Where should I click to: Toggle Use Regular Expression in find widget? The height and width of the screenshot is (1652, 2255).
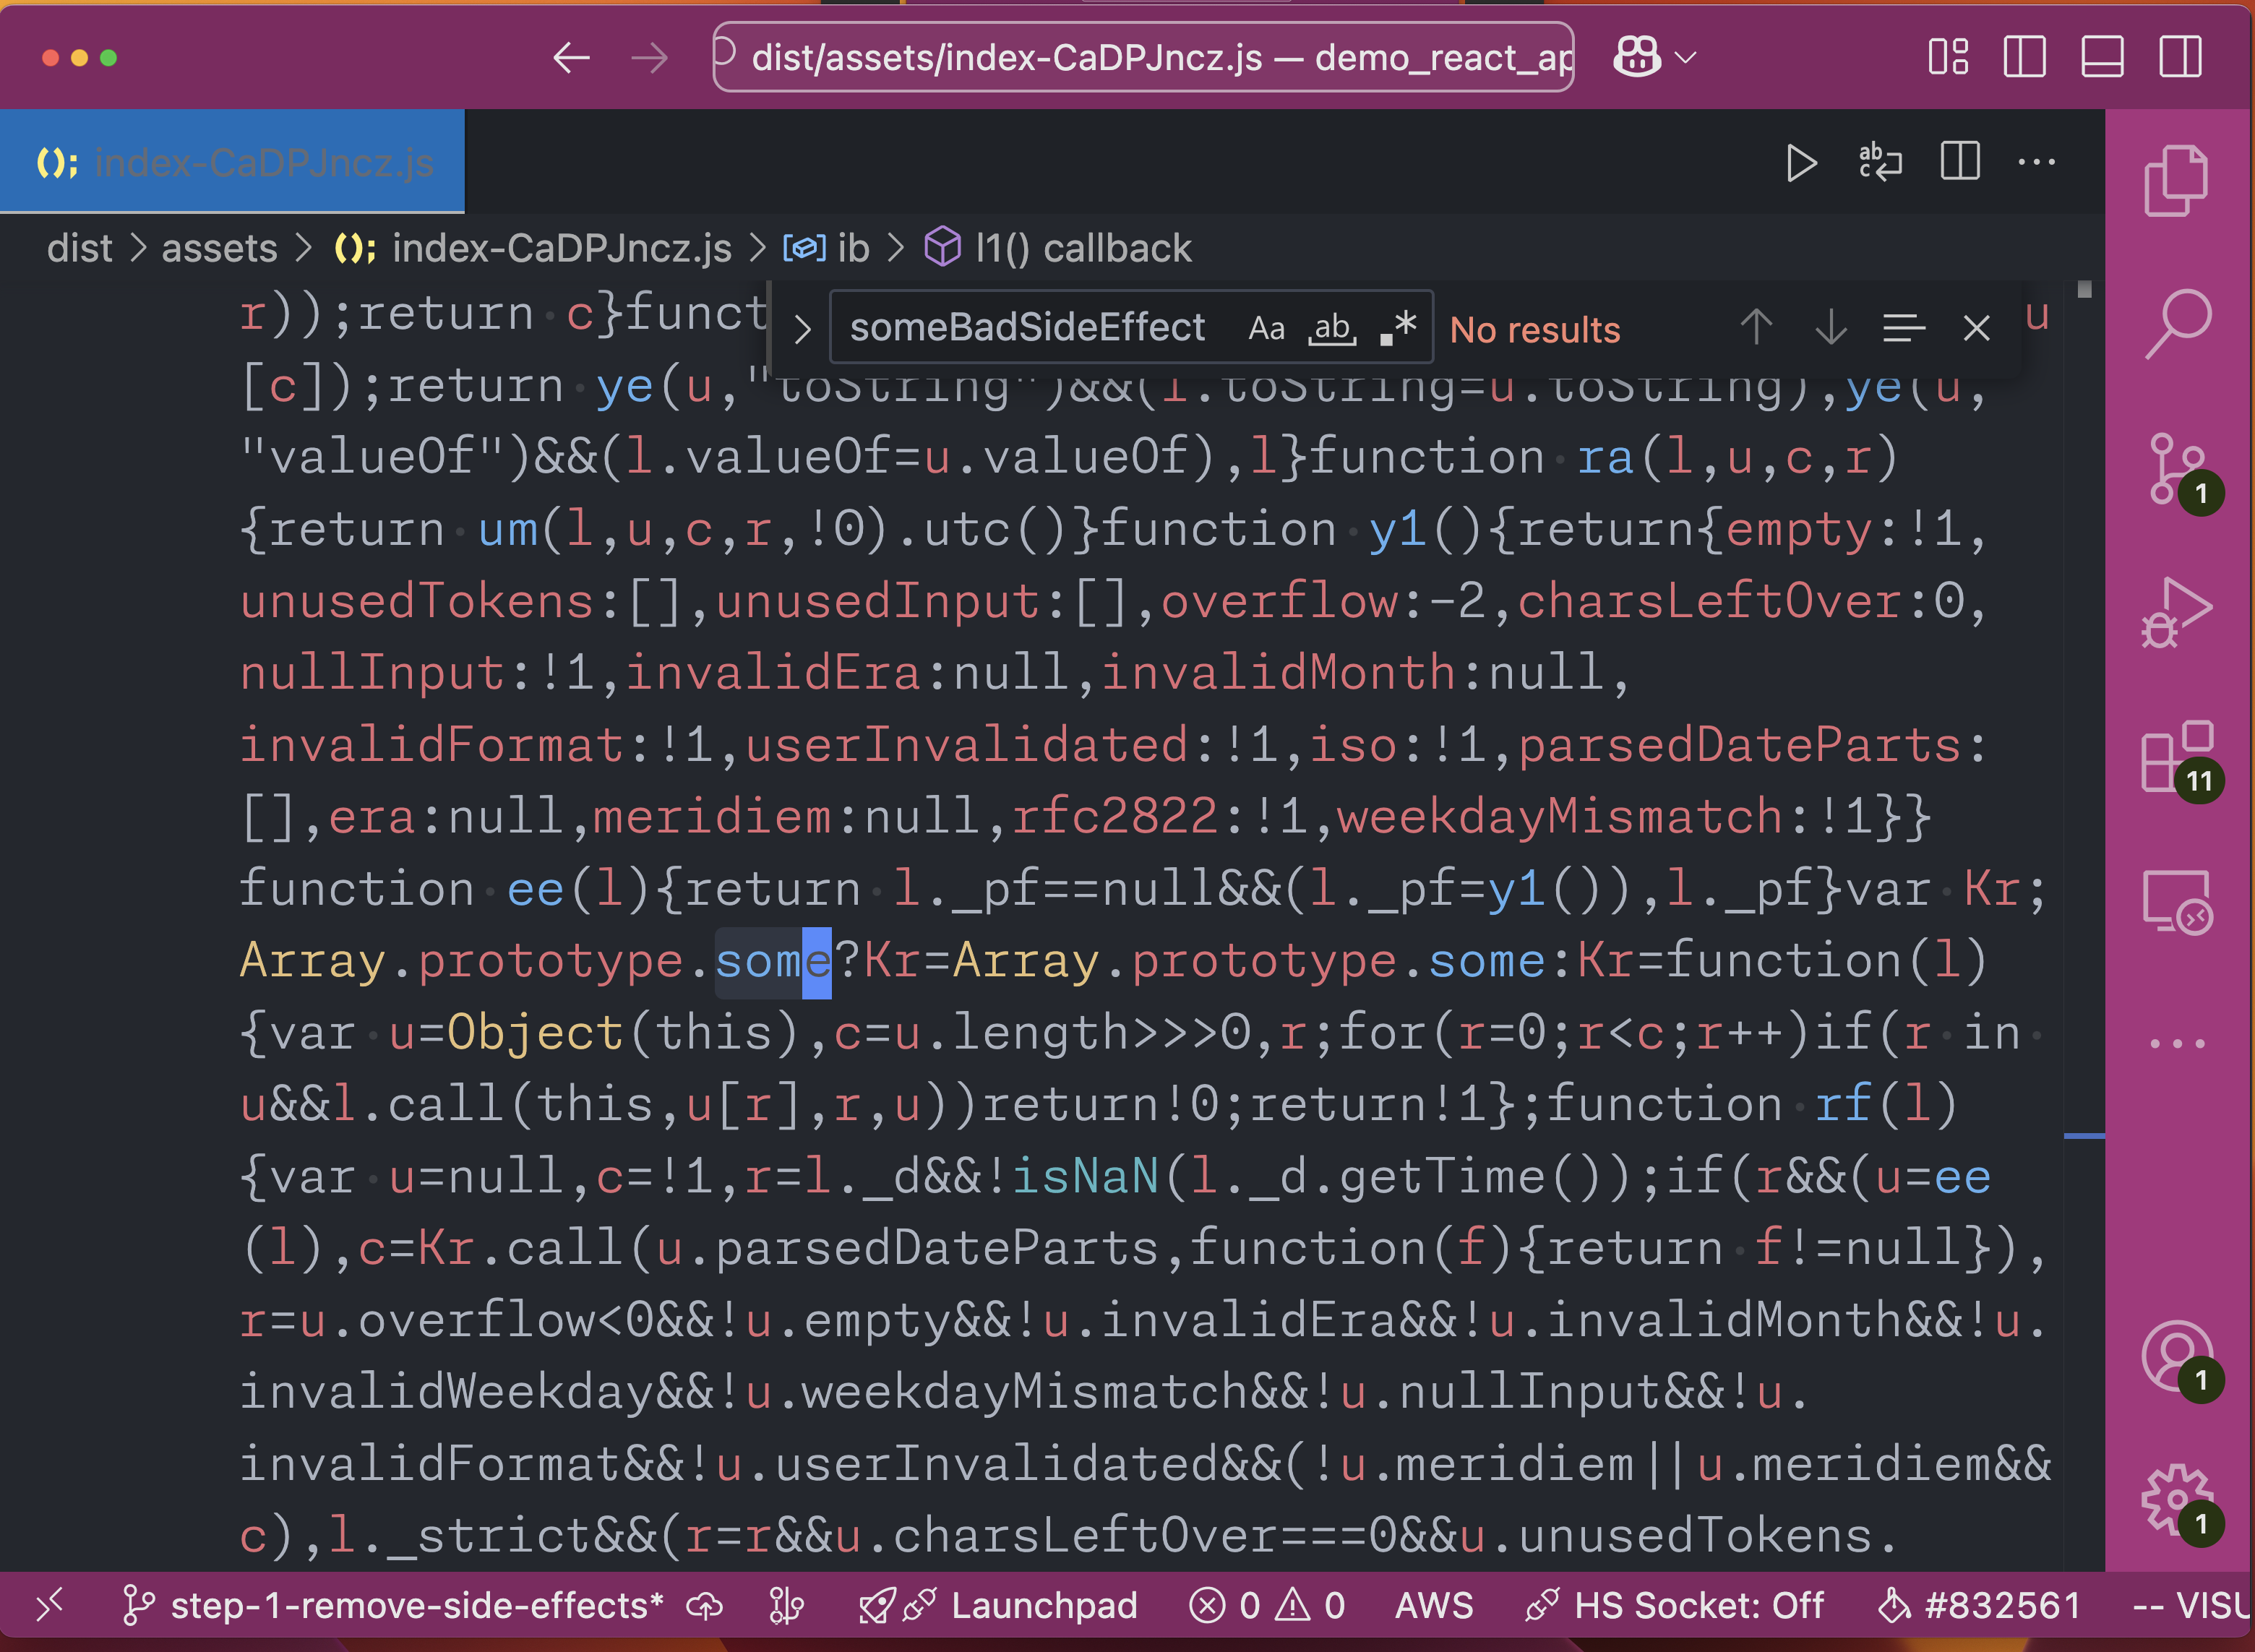tap(1398, 328)
